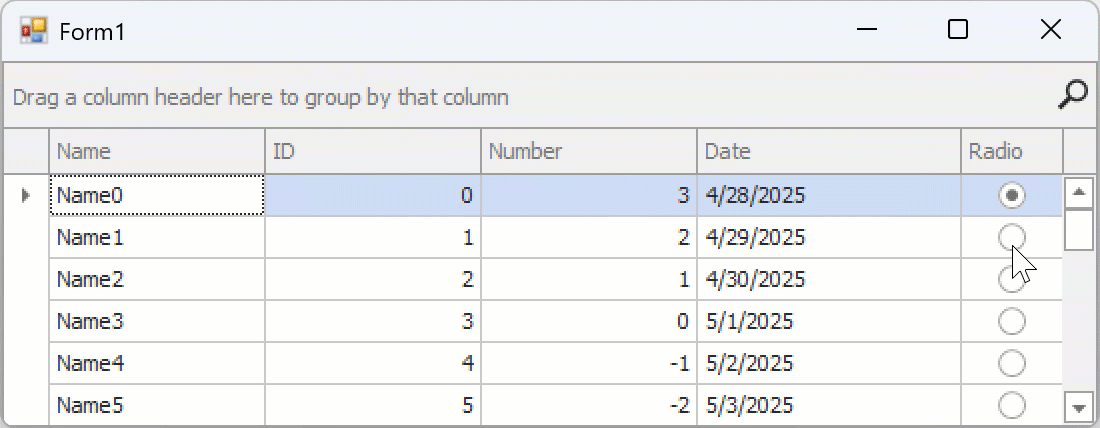Close the Form1 window
Image resolution: width=1100 pixels, height=428 pixels.
coord(1050,29)
